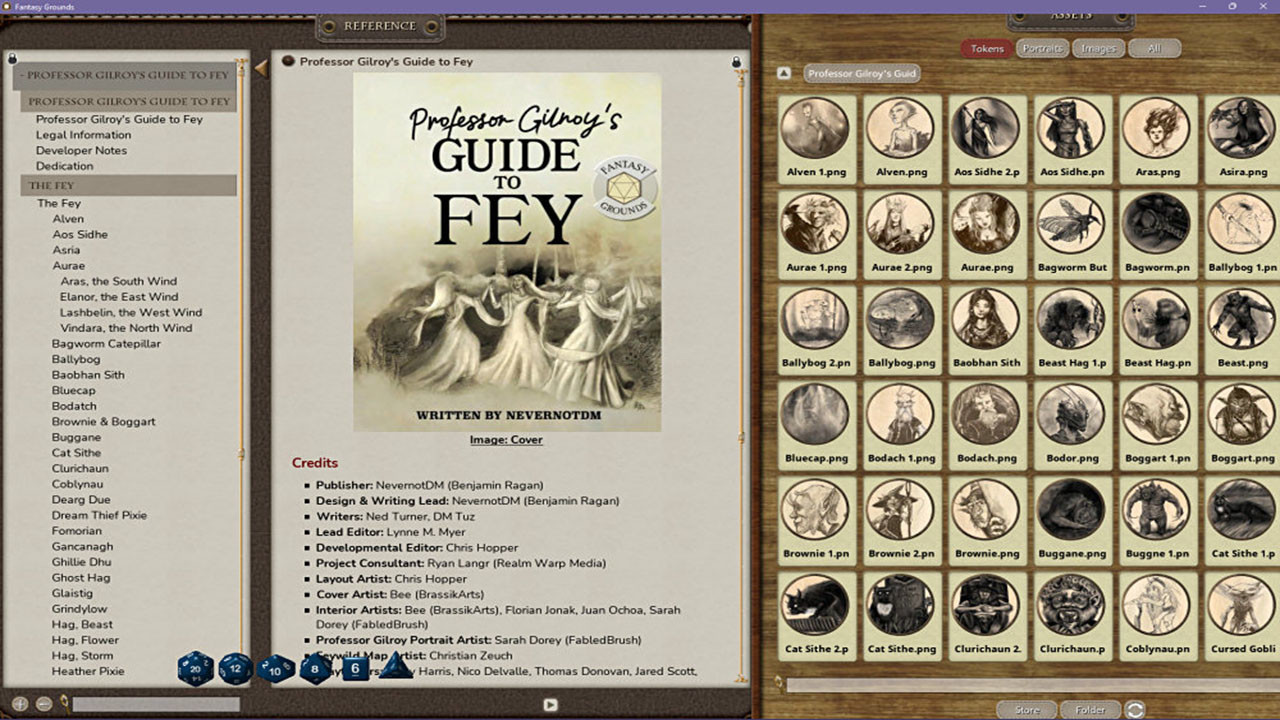Go up one asset folder level
This screenshot has height=720, width=1280.
785,73
